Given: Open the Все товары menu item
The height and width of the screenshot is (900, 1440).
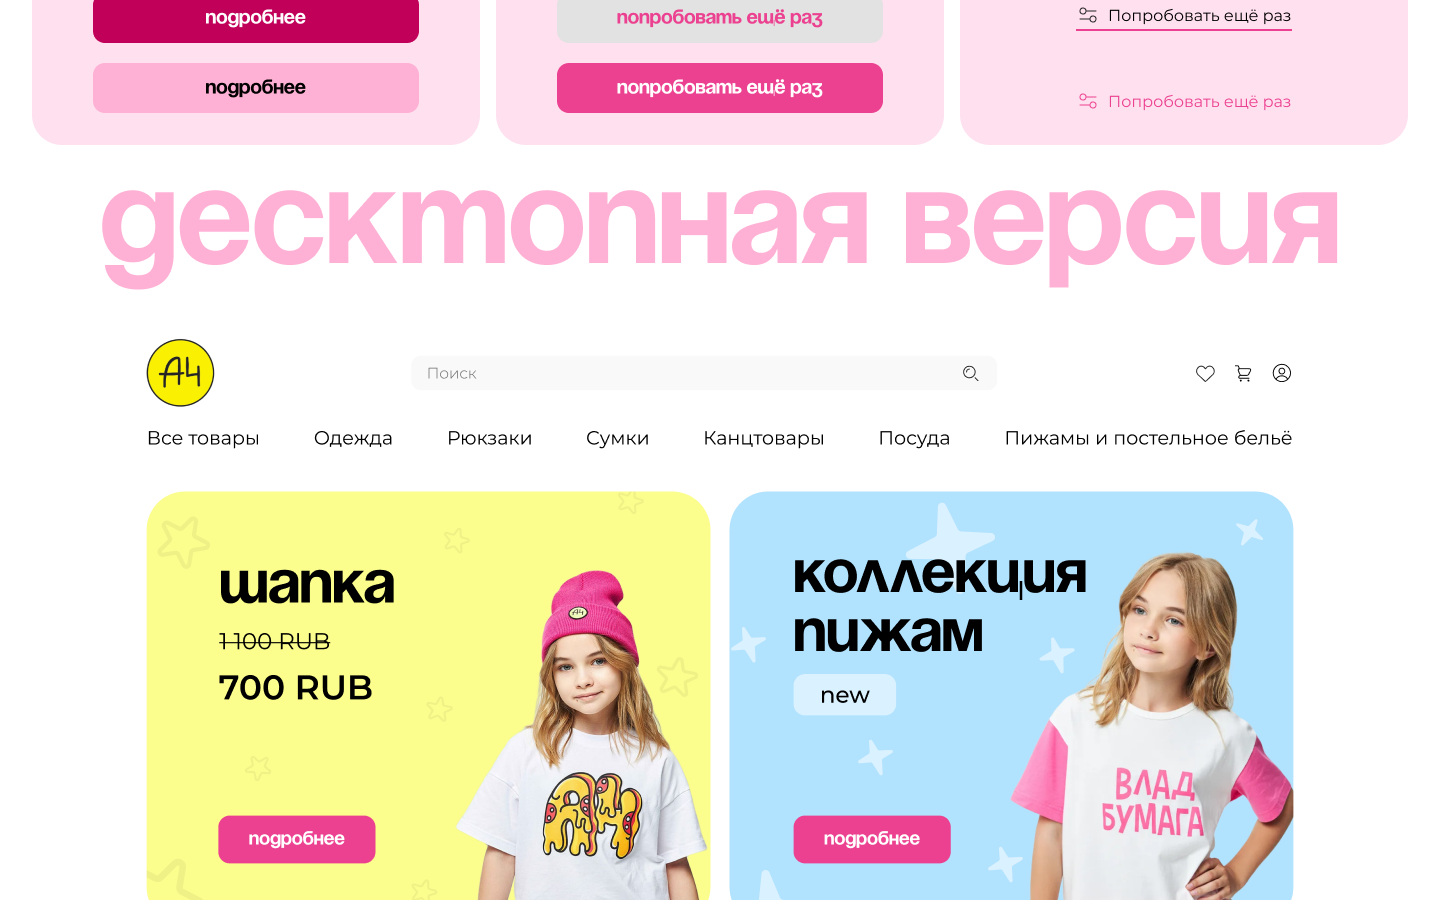Looking at the screenshot, I should click(x=203, y=438).
